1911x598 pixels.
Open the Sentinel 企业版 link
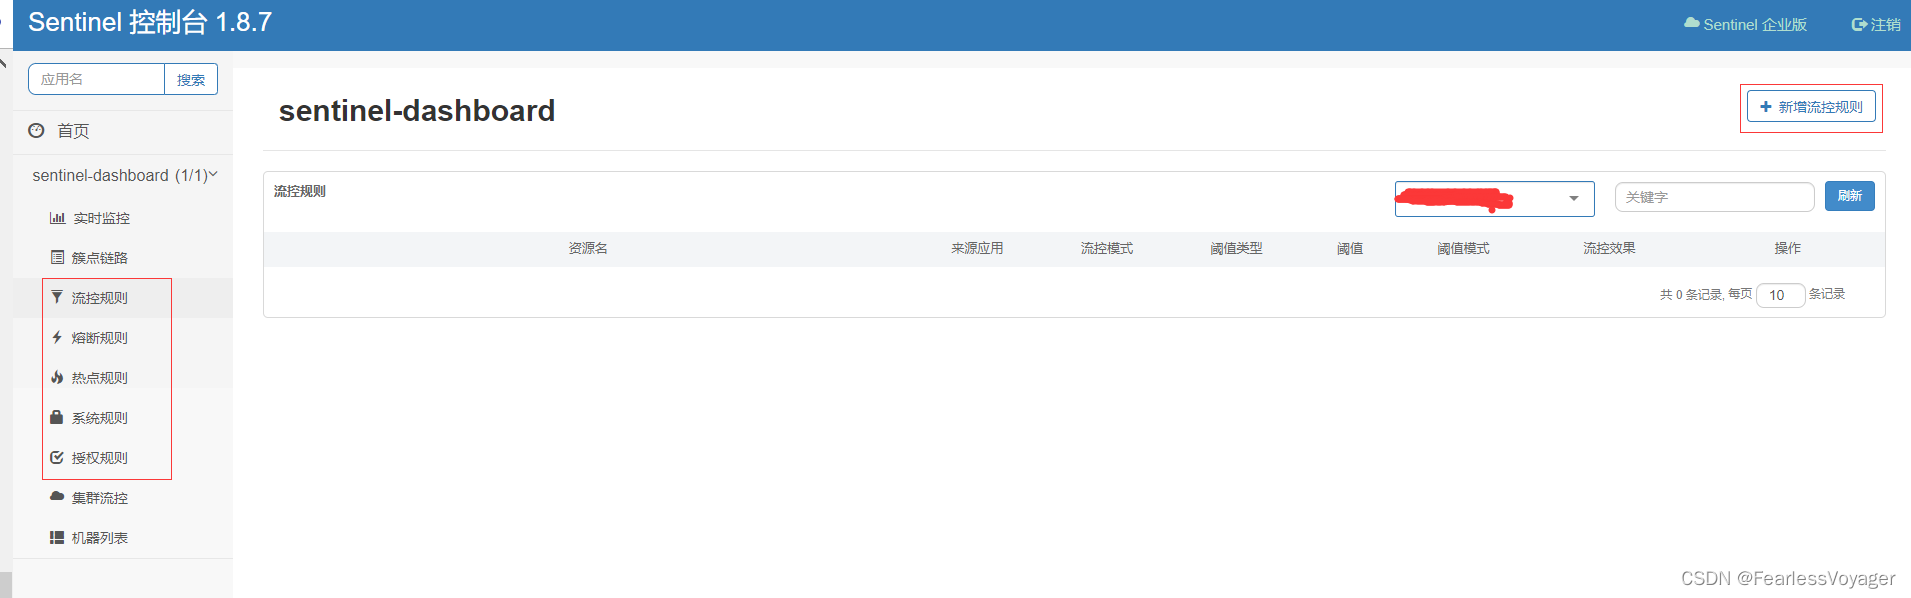[x=1746, y=24]
